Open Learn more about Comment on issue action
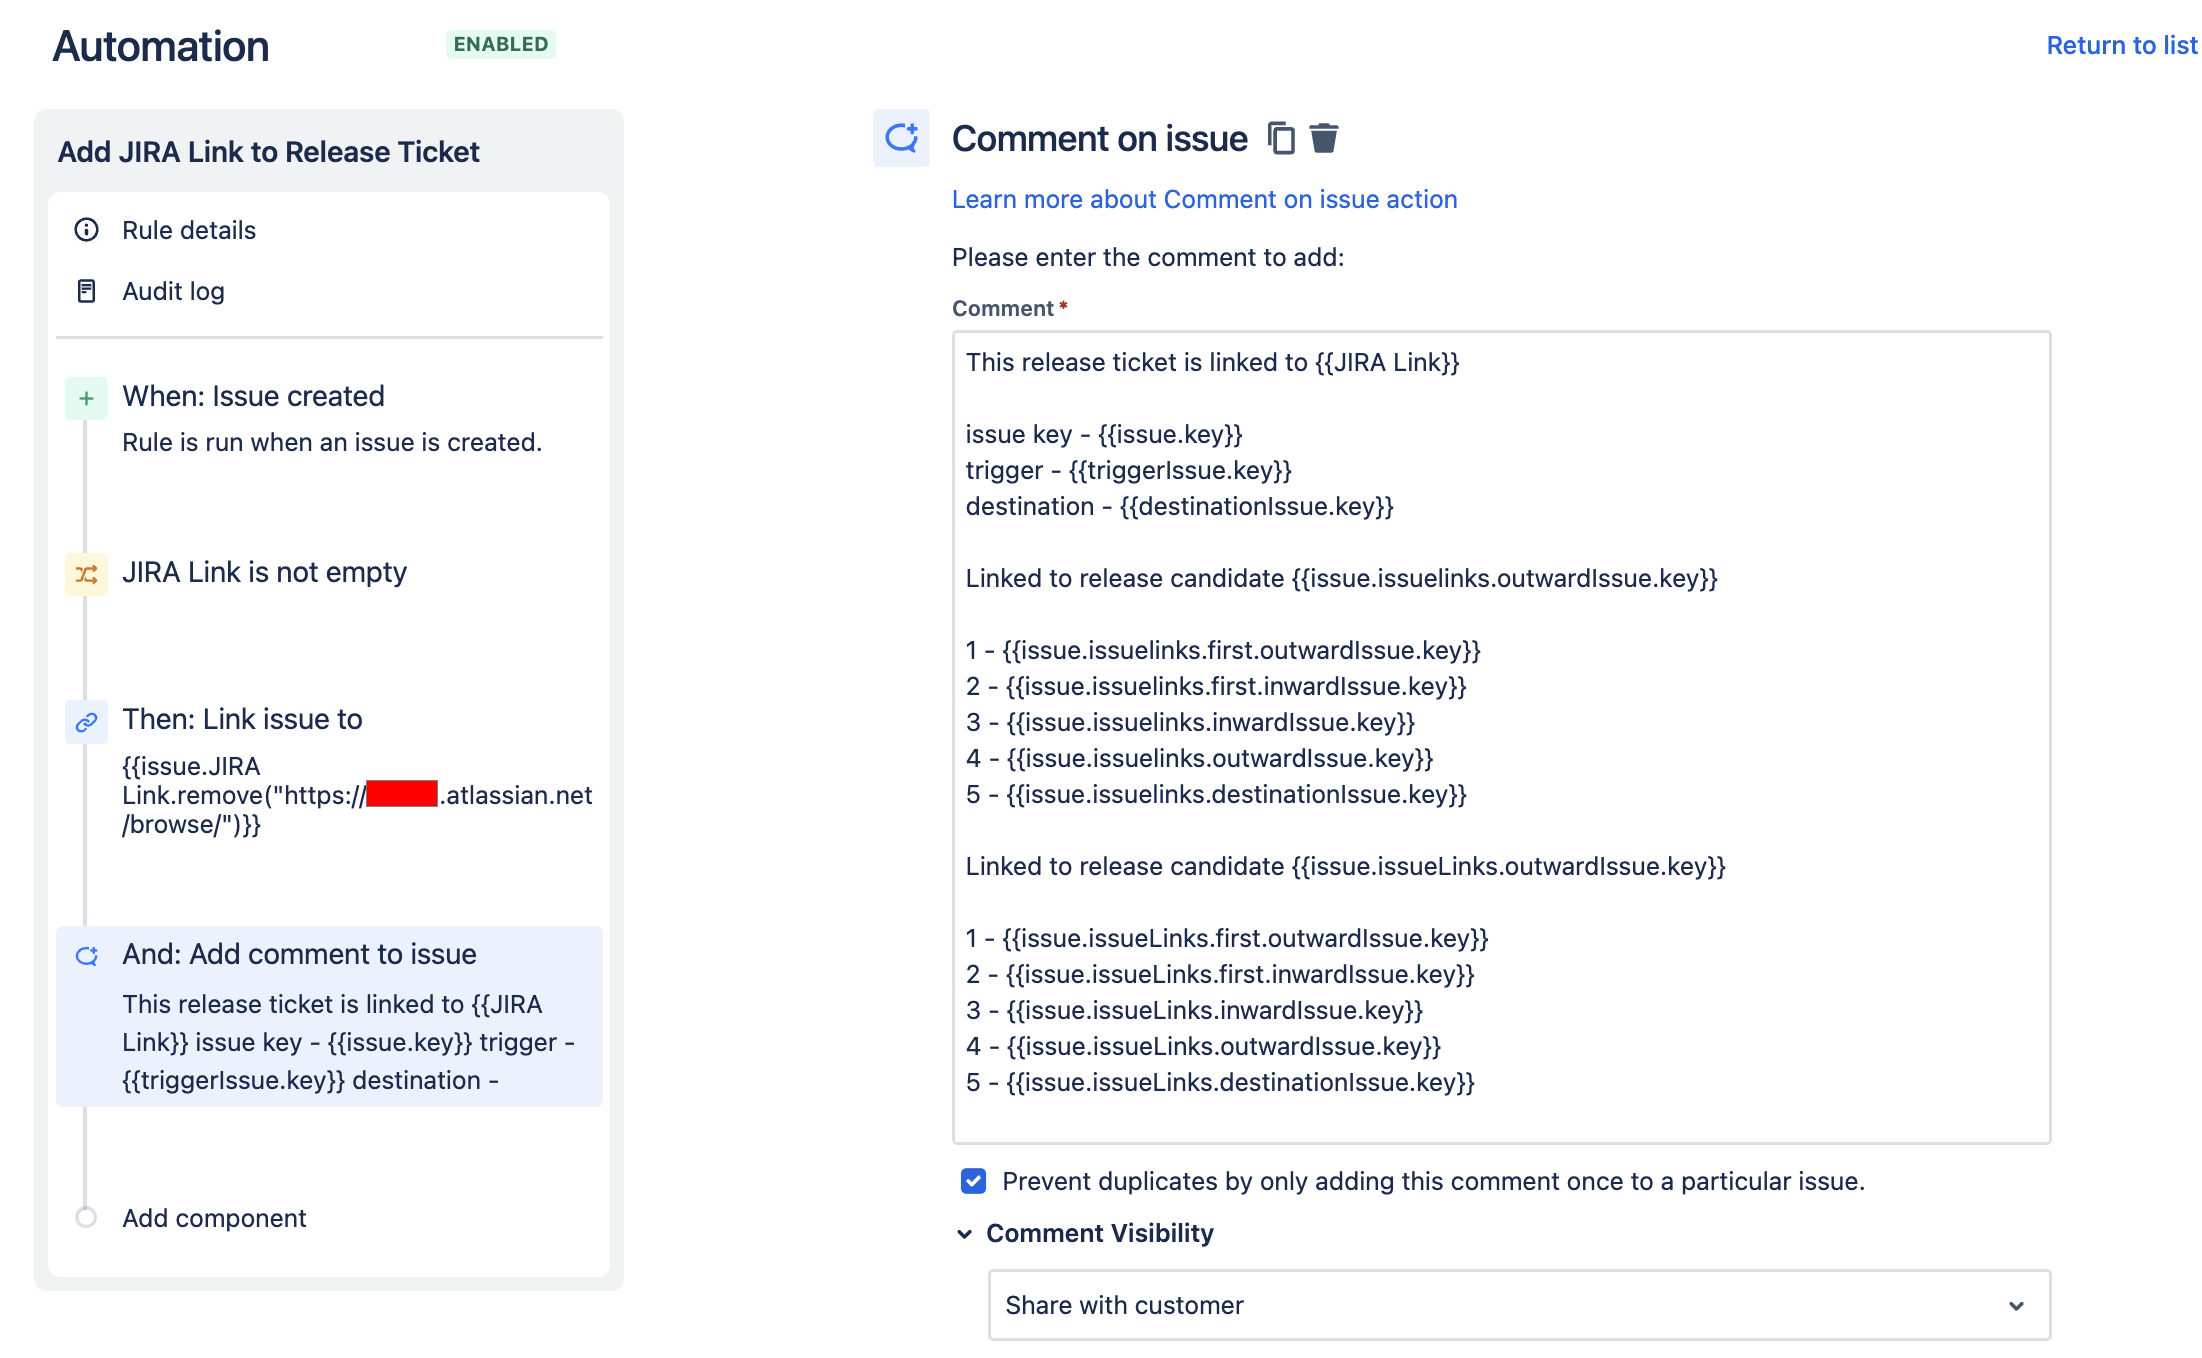2202x1358 pixels. click(1204, 199)
